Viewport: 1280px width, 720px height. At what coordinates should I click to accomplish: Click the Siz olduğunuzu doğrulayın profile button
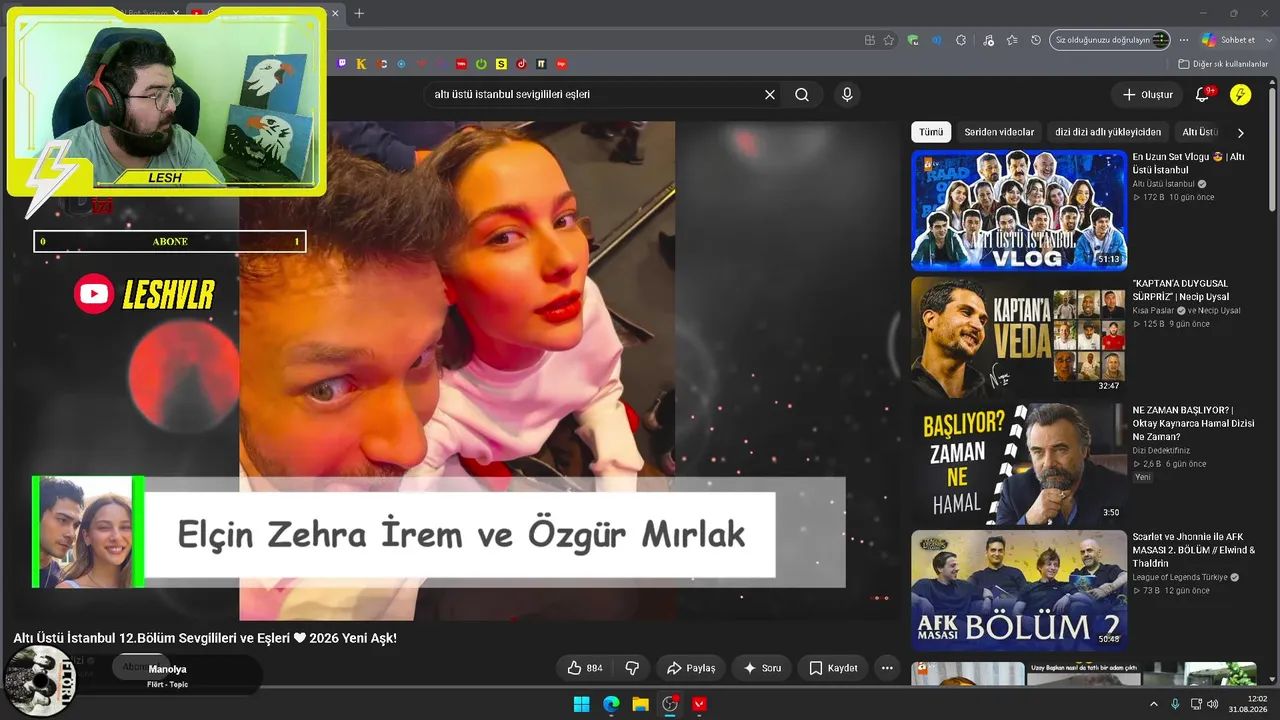coord(1110,40)
